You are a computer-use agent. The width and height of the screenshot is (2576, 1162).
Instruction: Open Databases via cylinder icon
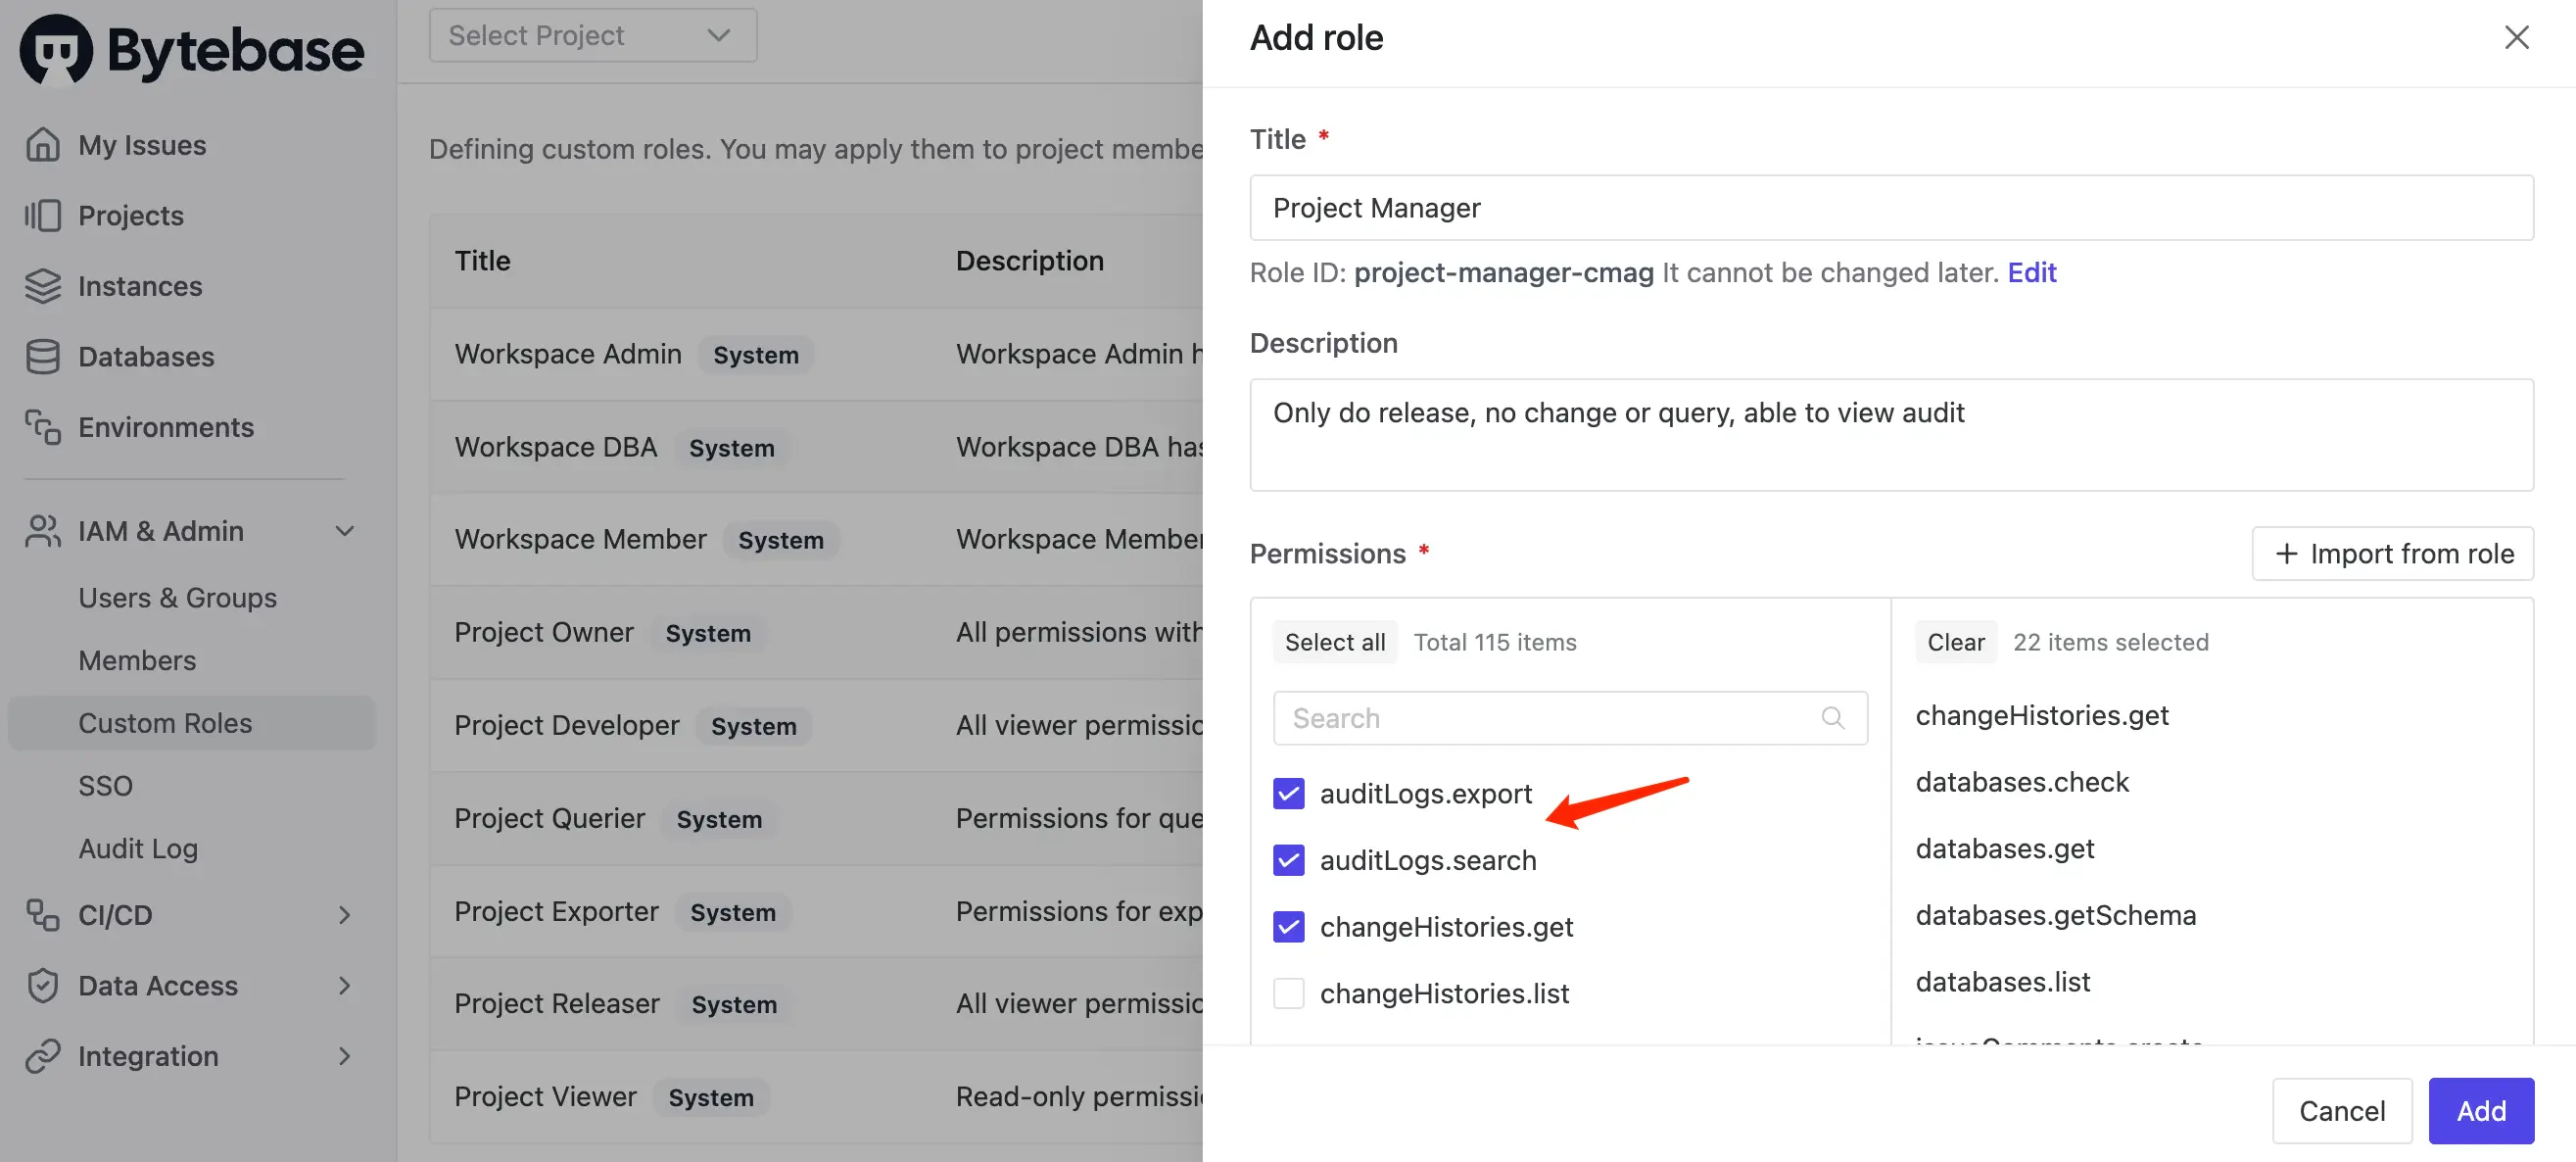(x=42, y=357)
